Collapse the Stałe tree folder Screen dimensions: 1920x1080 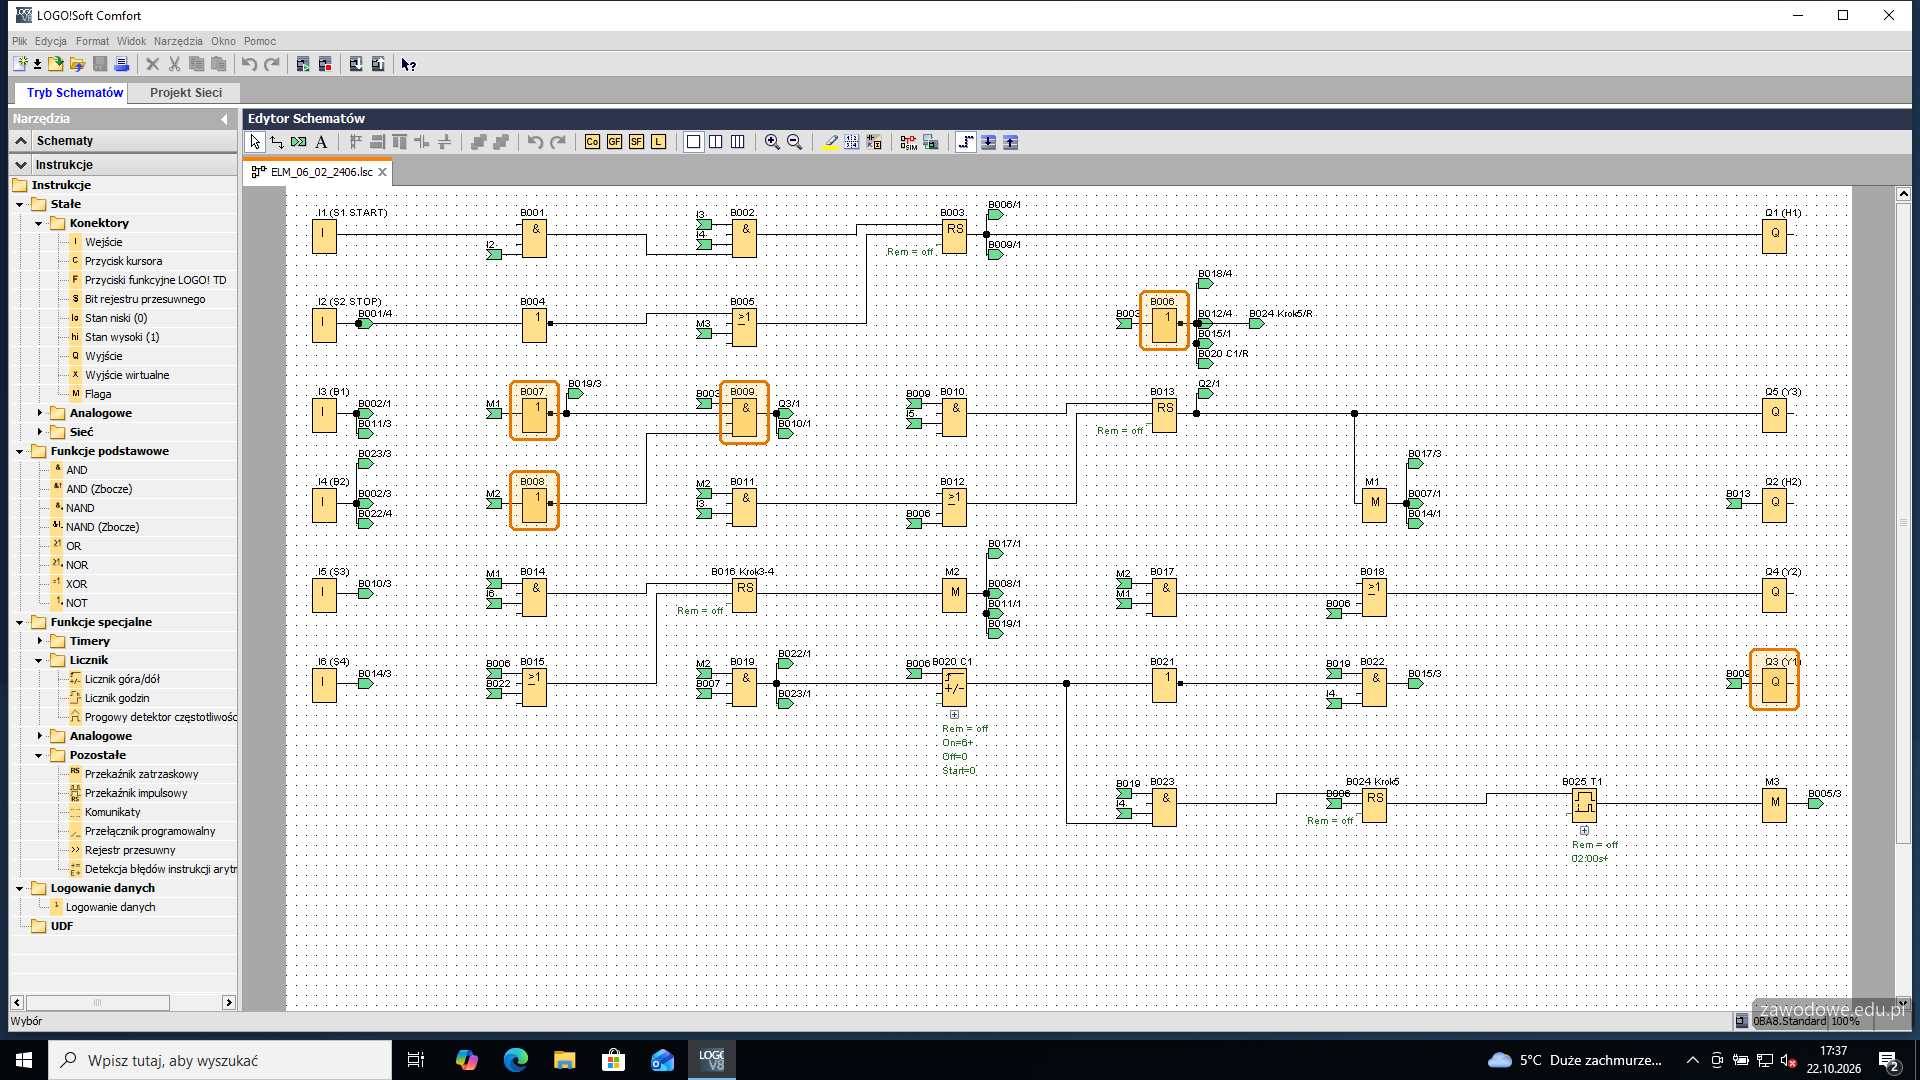point(20,204)
